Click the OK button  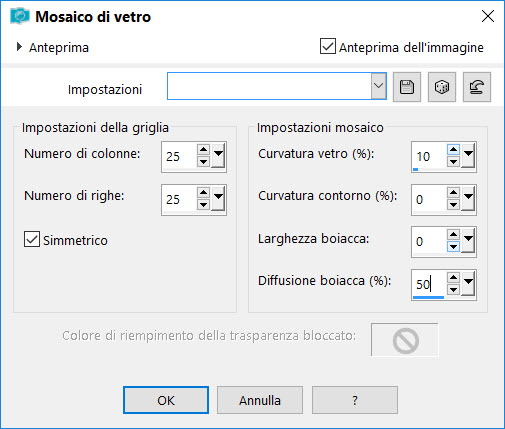(166, 400)
